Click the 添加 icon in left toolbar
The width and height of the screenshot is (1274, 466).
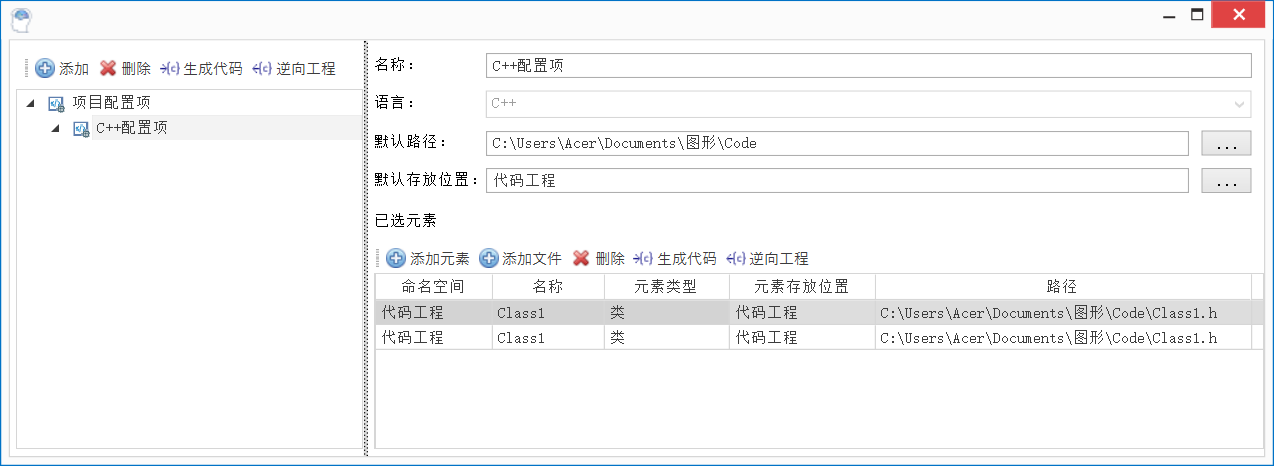46,69
